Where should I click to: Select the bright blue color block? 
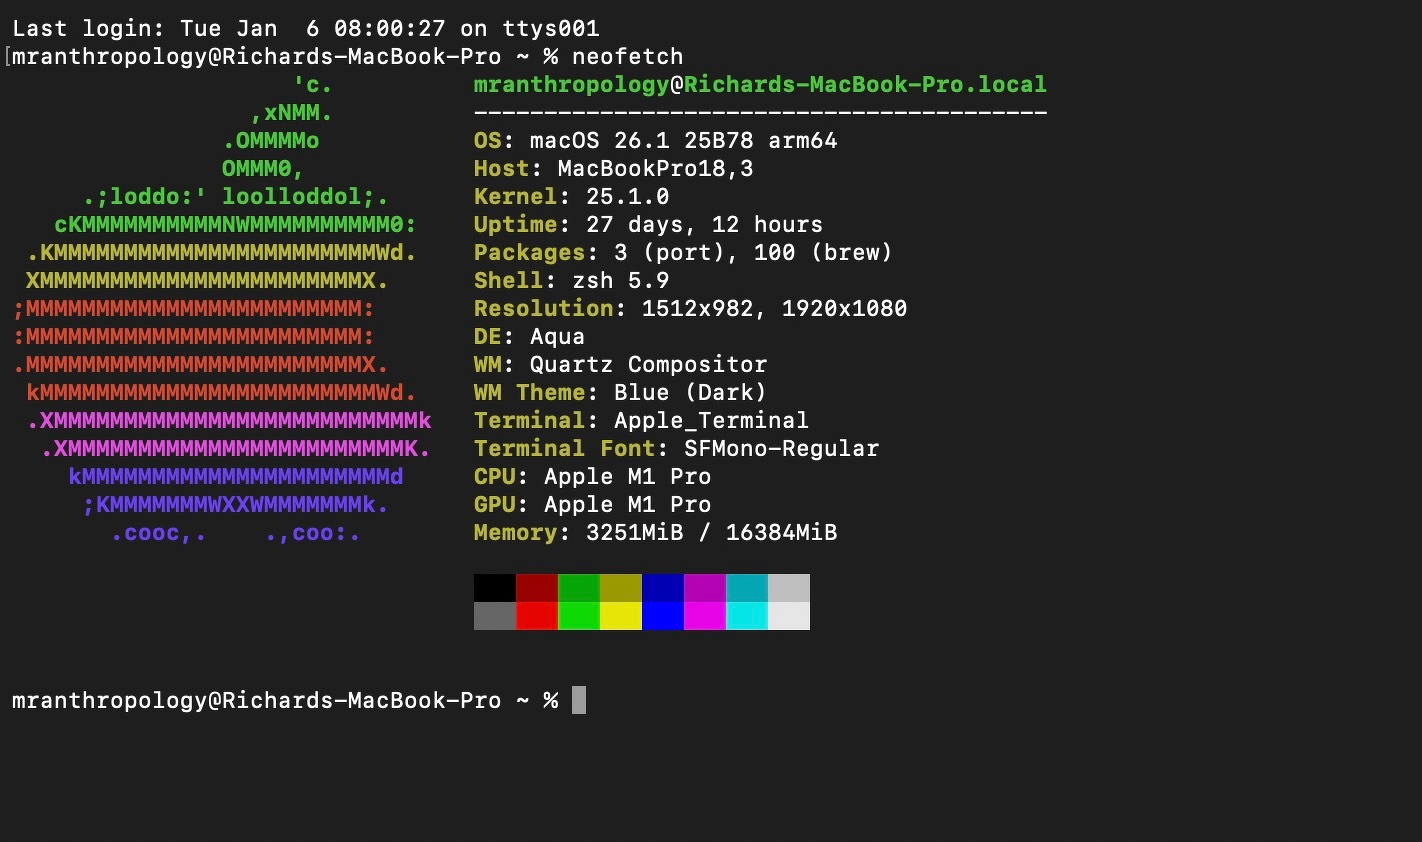coord(663,616)
